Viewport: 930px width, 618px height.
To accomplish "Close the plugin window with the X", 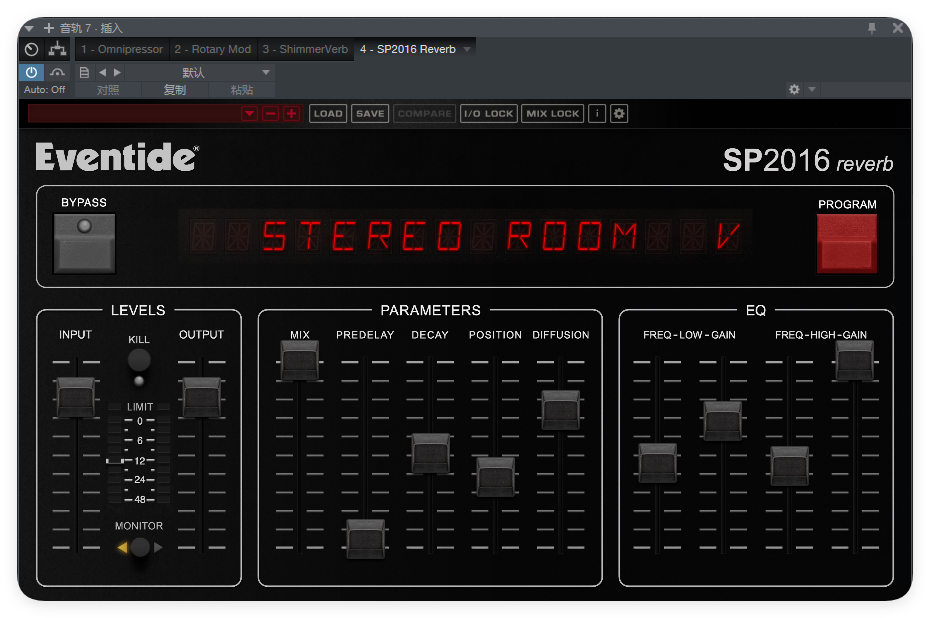I will 898,28.
